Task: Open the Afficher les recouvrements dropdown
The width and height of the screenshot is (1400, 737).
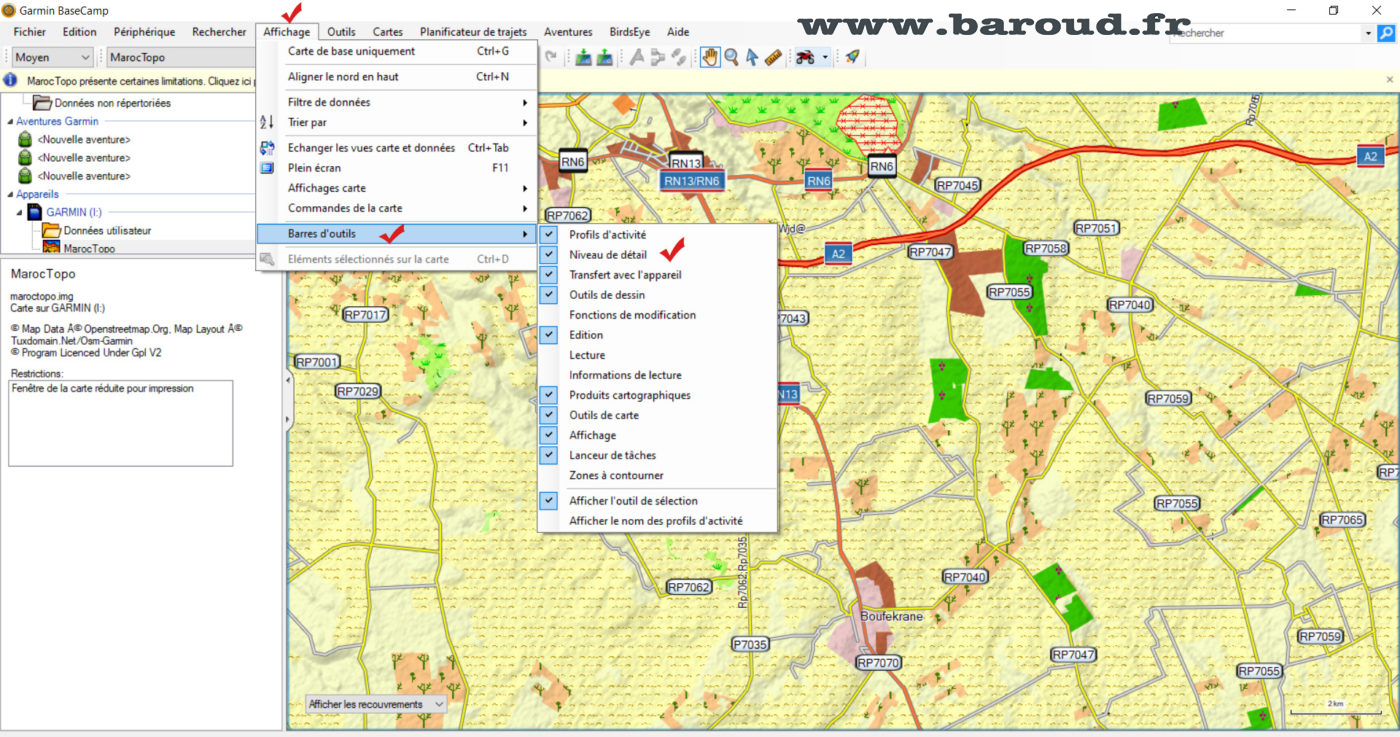Action: 376,704
